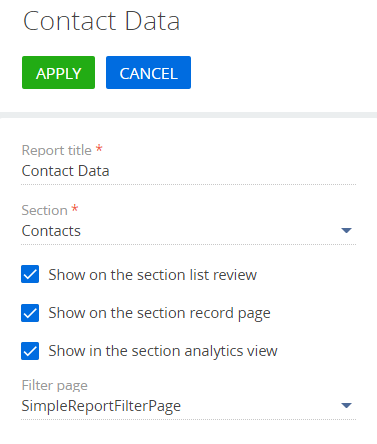
Task: Click the "Show on the section record page" label
Action: tap(159, 313)
